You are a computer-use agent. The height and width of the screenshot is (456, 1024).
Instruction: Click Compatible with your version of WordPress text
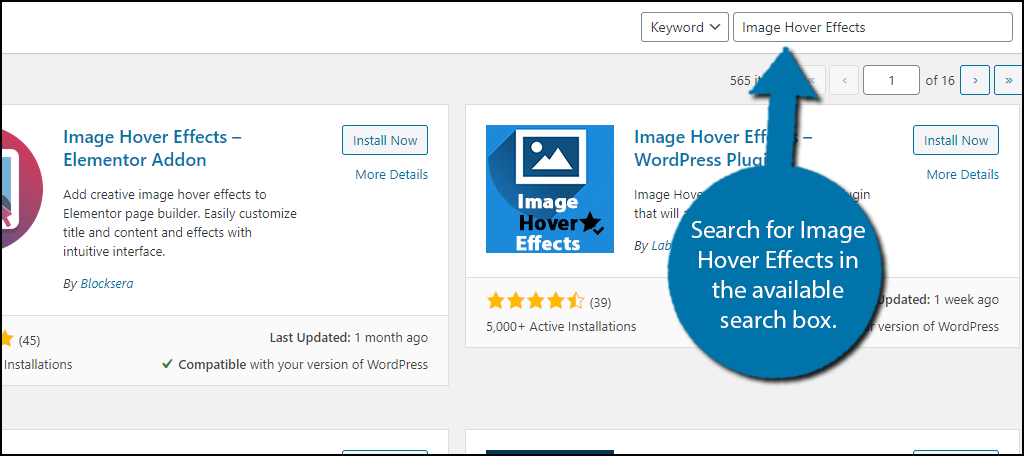(295, 365)
